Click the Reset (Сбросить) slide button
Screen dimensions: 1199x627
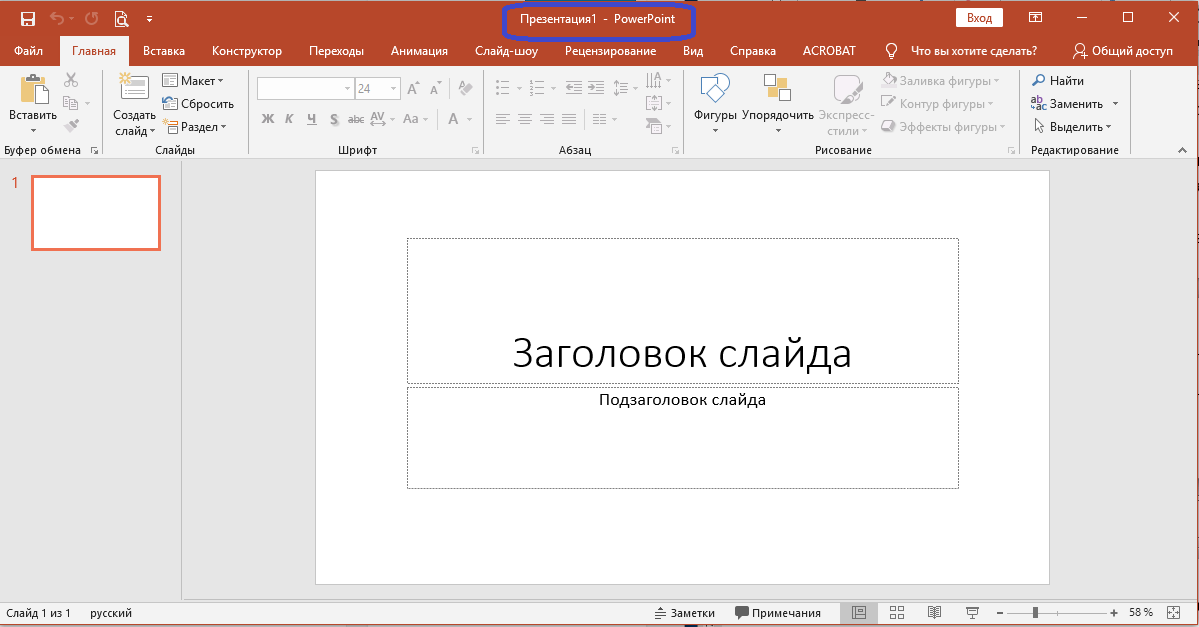pyautogui.click(x=198, y=104)
